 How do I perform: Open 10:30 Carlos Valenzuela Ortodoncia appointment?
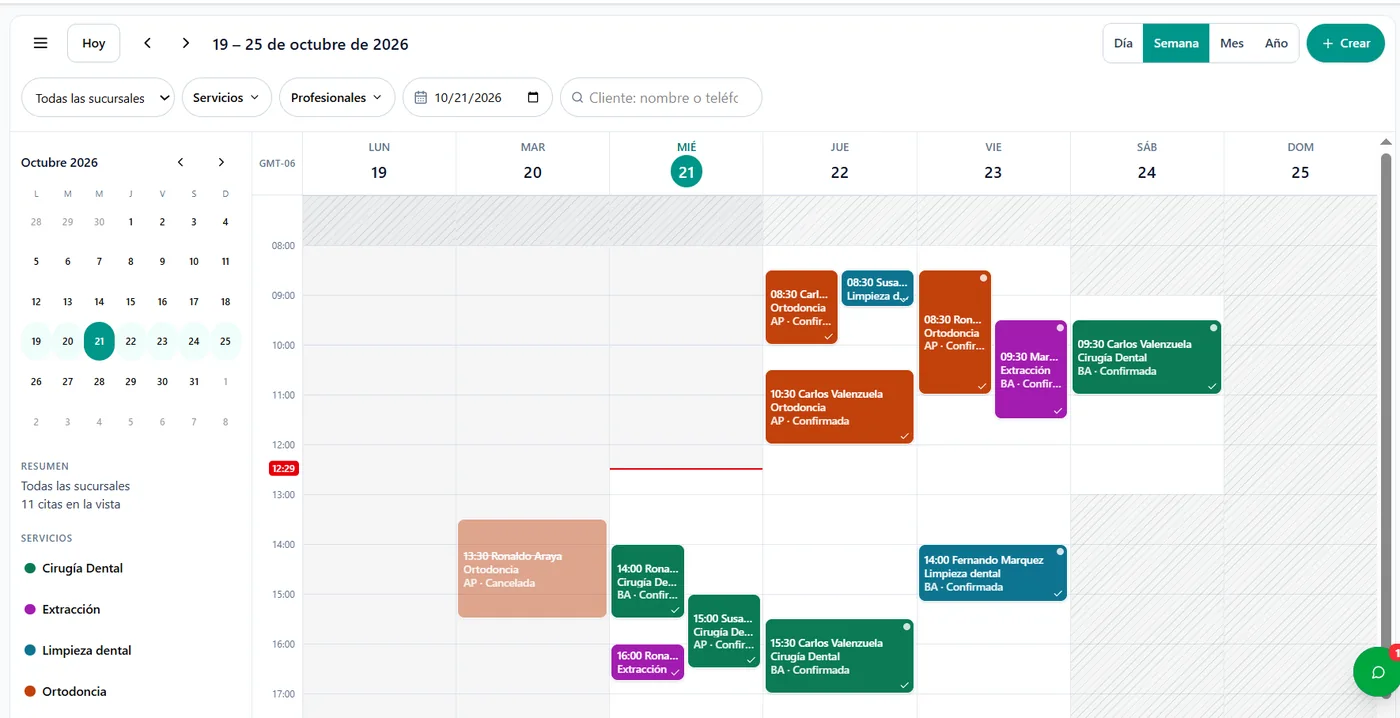[840, 407]
